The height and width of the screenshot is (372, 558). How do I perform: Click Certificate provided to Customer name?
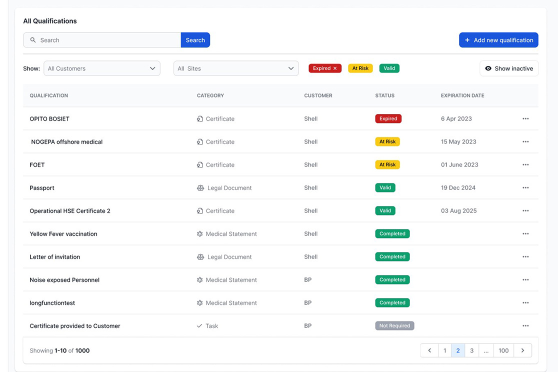(75, 326)
